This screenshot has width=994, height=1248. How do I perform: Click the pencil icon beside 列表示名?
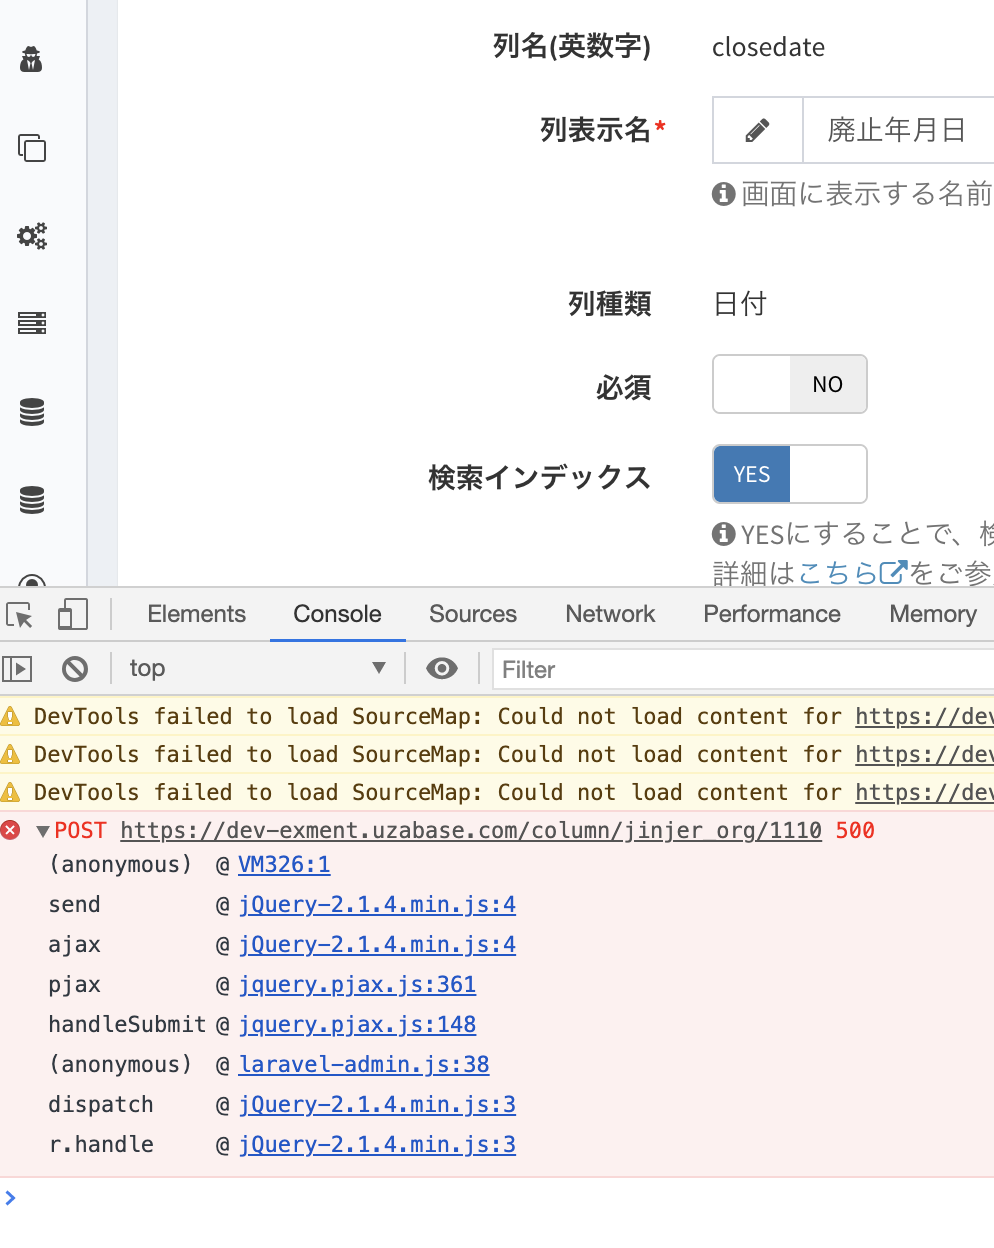pos(758,130)
